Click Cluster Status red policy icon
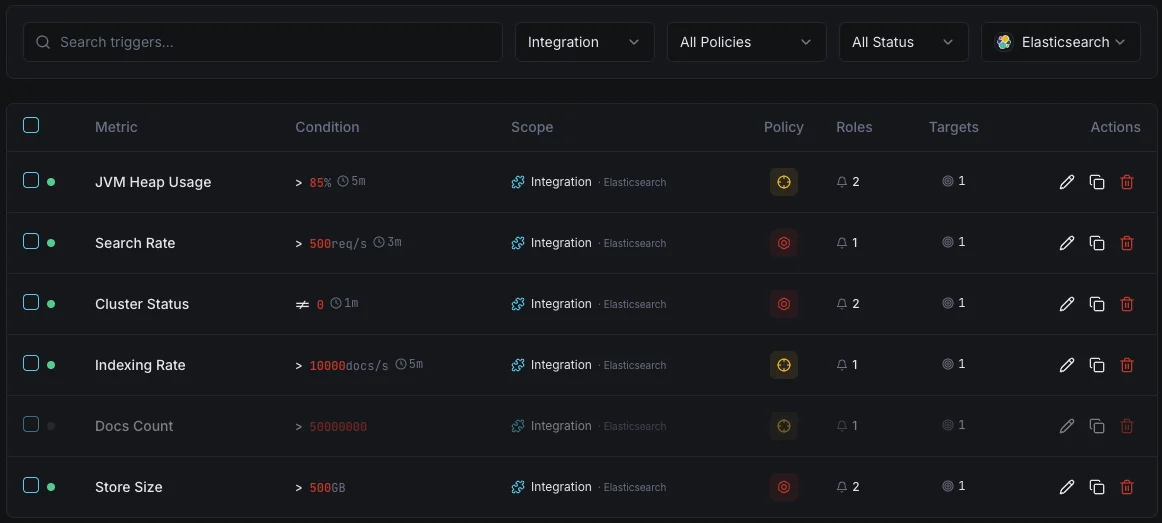 (783, 304)
